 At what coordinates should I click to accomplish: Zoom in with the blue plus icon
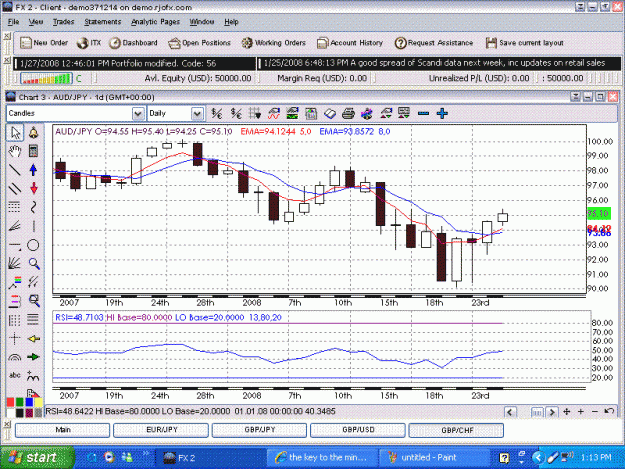(x=442, y=114)
